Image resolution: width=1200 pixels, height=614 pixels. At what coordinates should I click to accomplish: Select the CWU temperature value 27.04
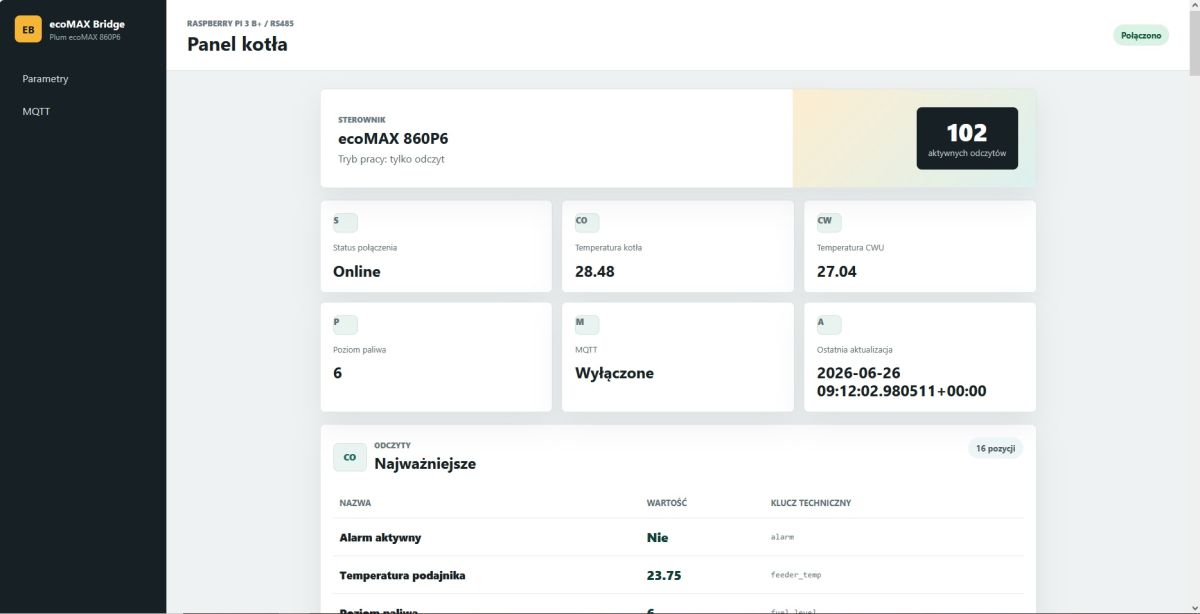coord(837,272)
